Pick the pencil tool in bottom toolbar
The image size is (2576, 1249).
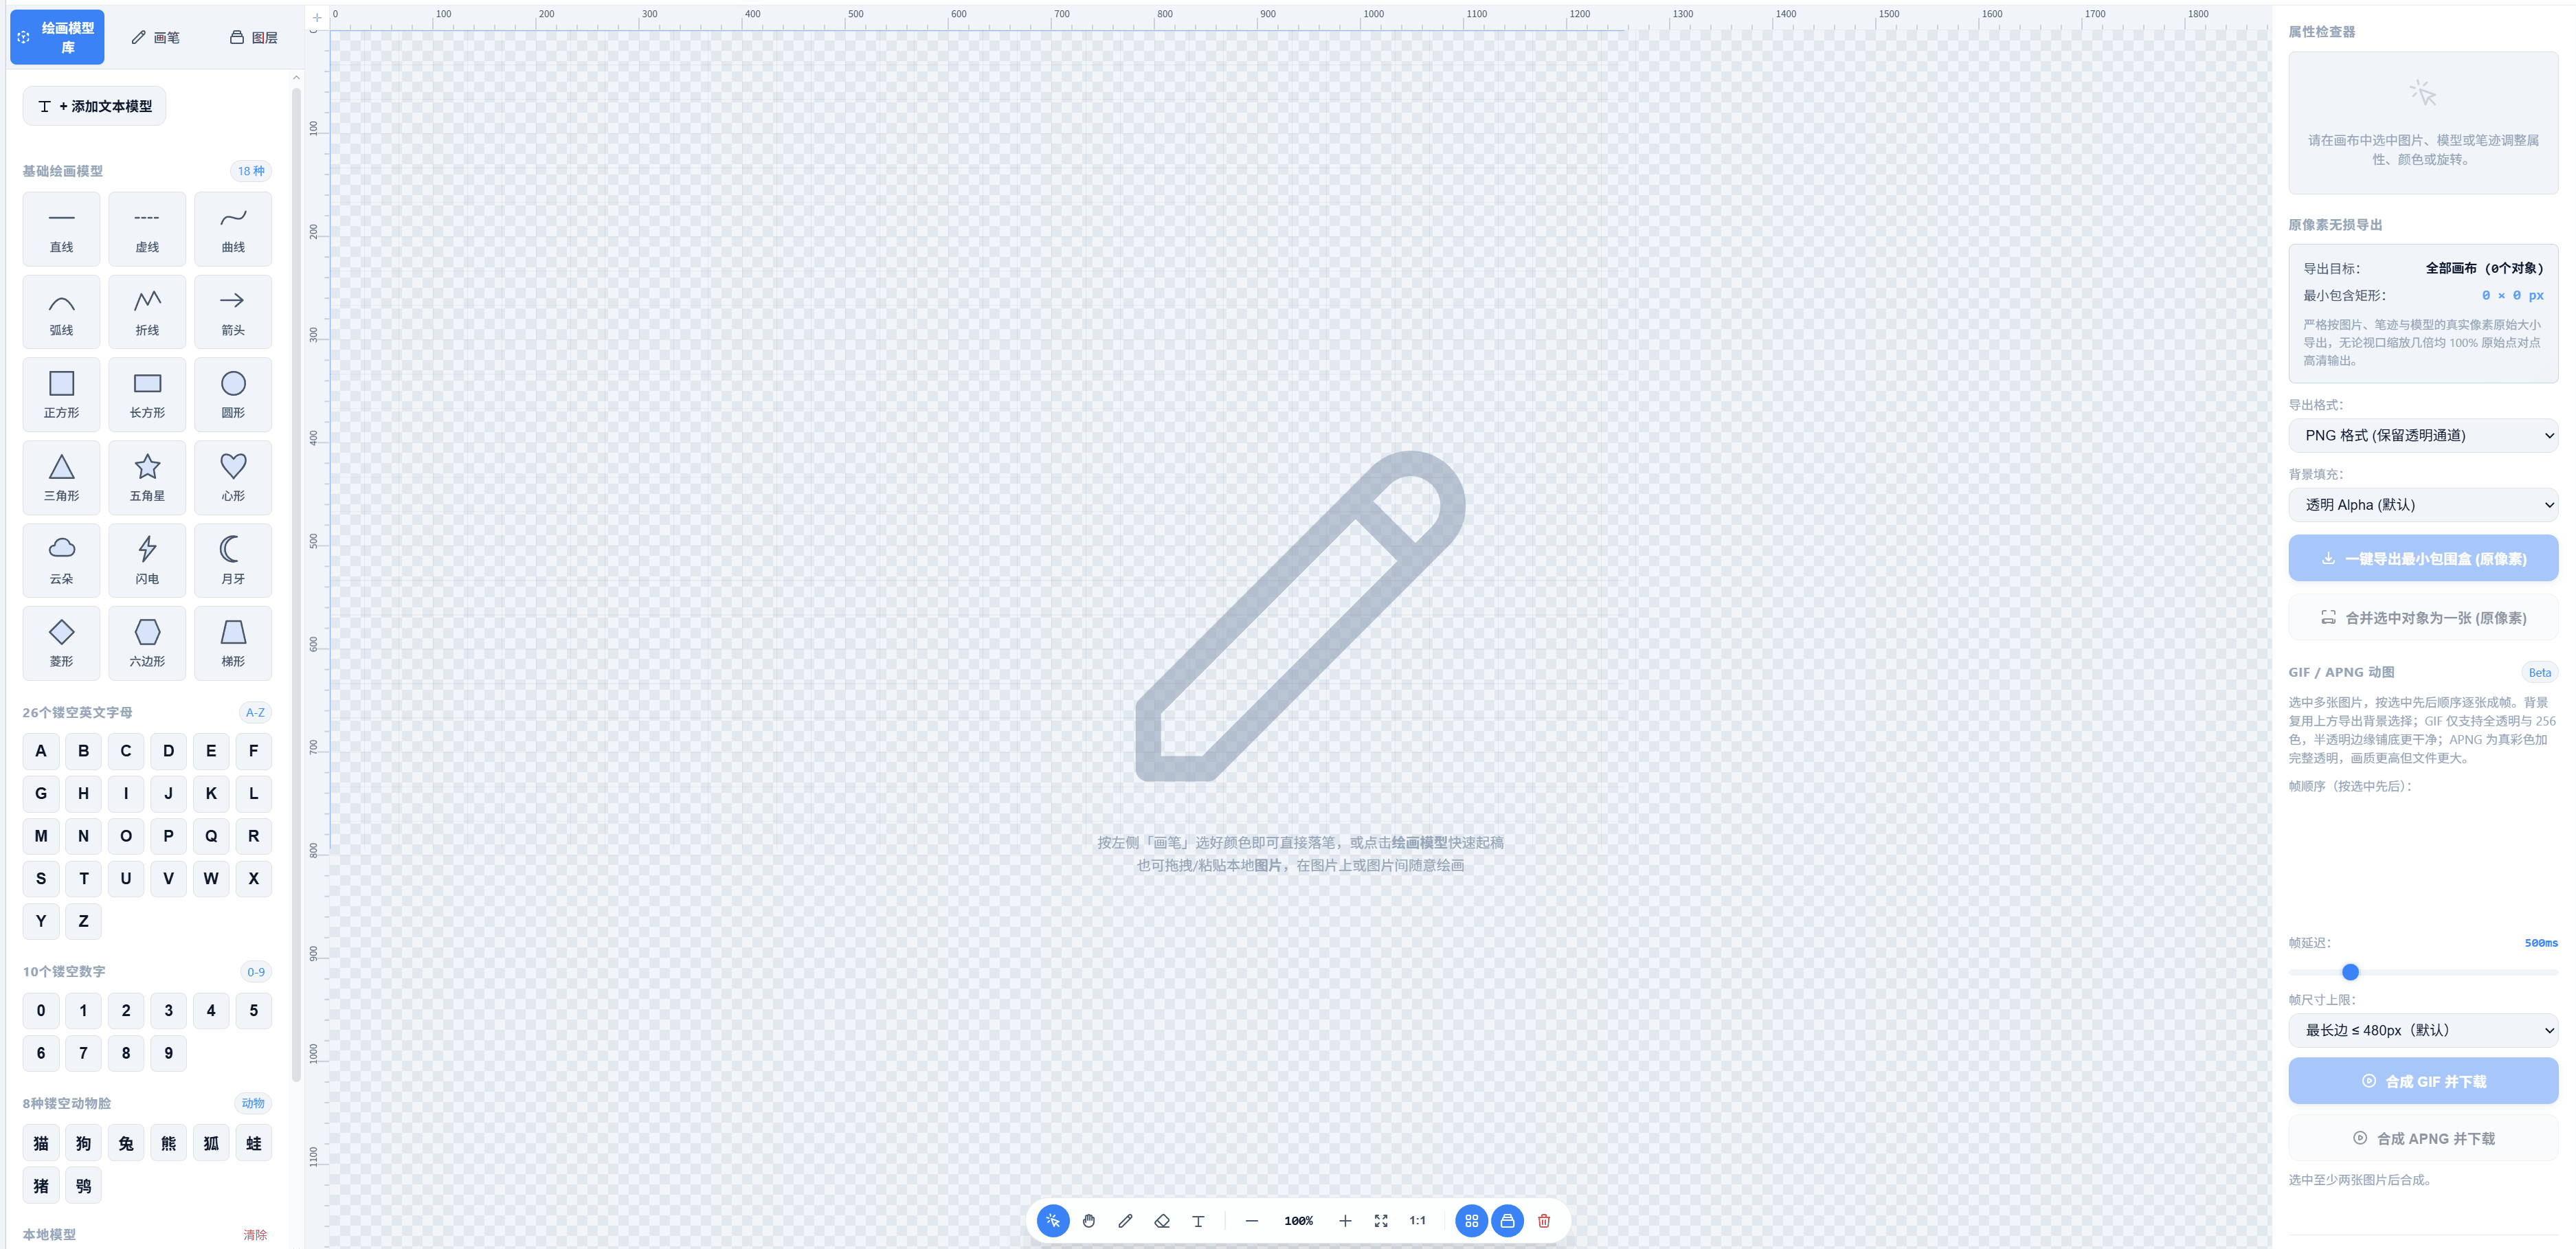tap(1125, 1221)
